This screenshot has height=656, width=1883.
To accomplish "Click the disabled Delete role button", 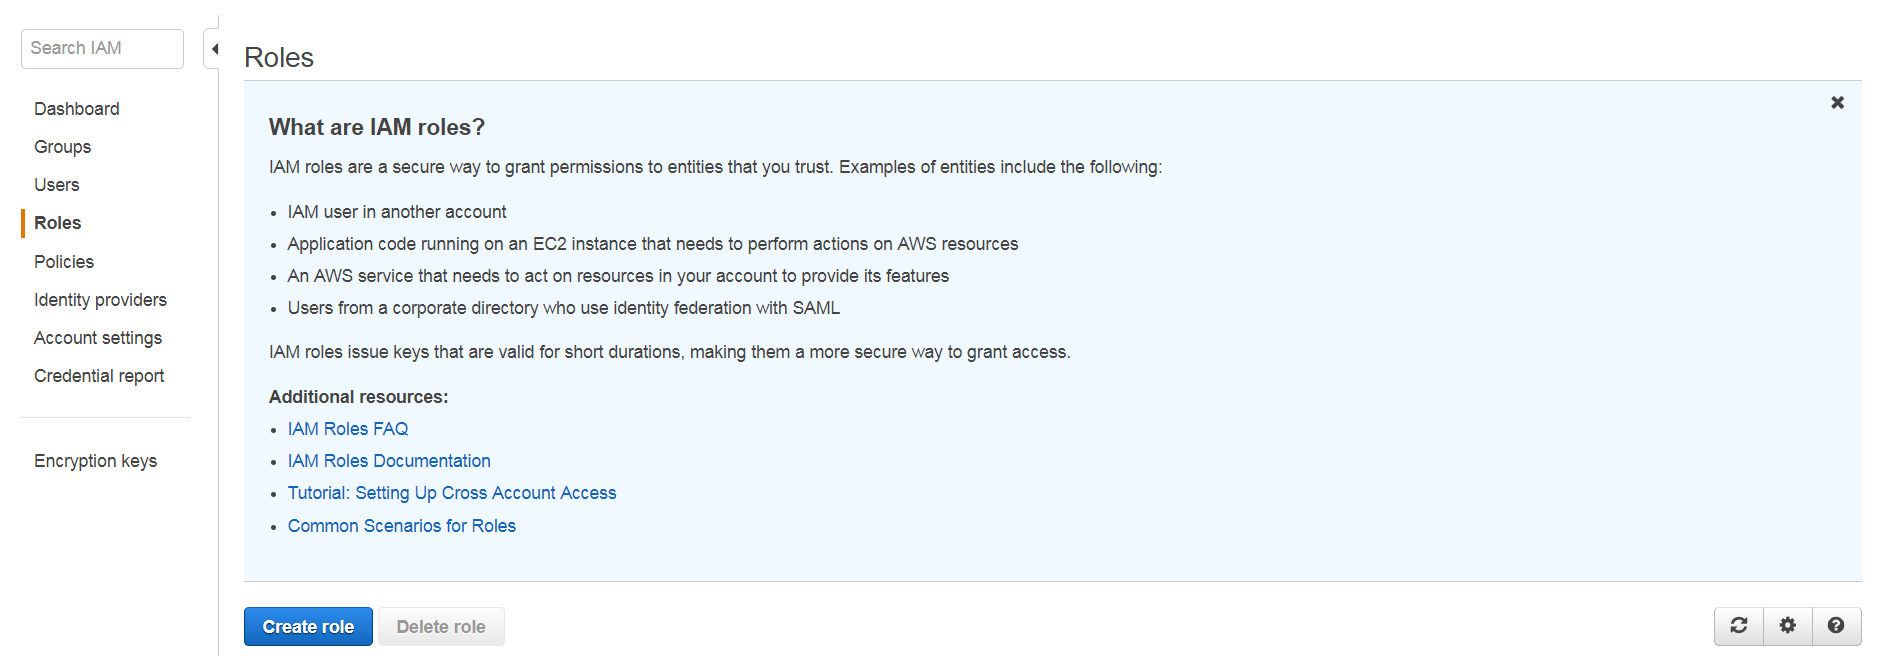I will 441,626.
